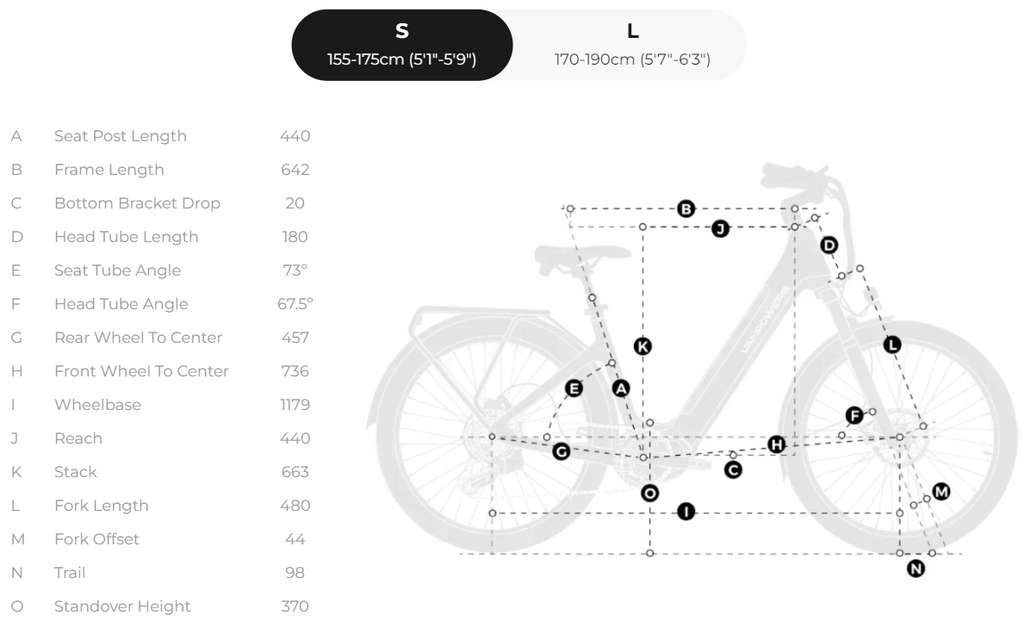1024x634 pixels.
Task: Click the C bottom bracket drop marker
Action: (x=733, y=469)
